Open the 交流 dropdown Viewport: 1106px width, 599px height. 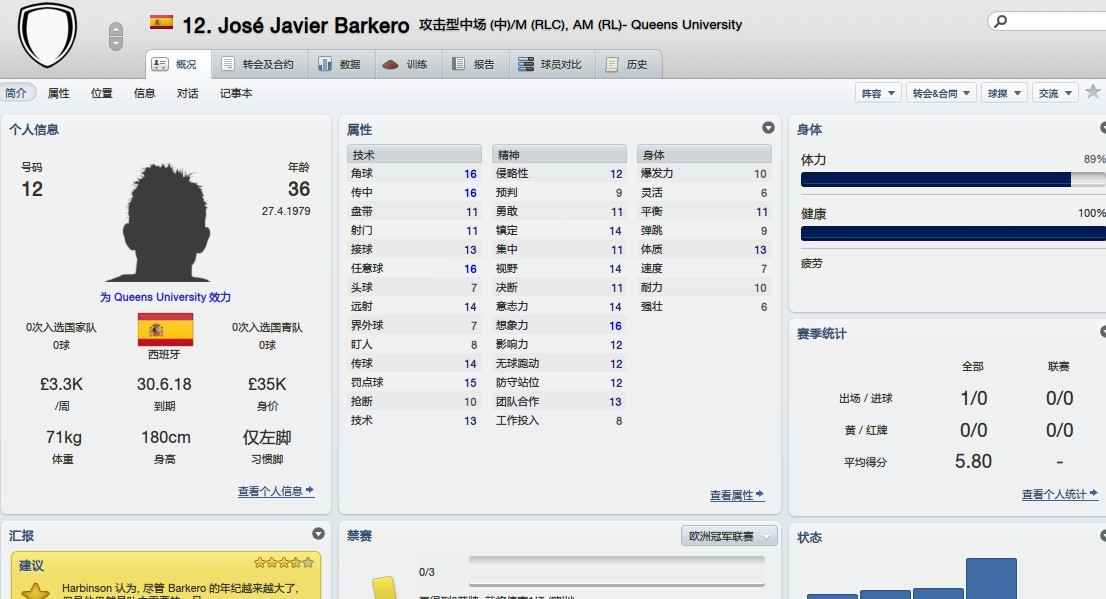[1055, 93]
